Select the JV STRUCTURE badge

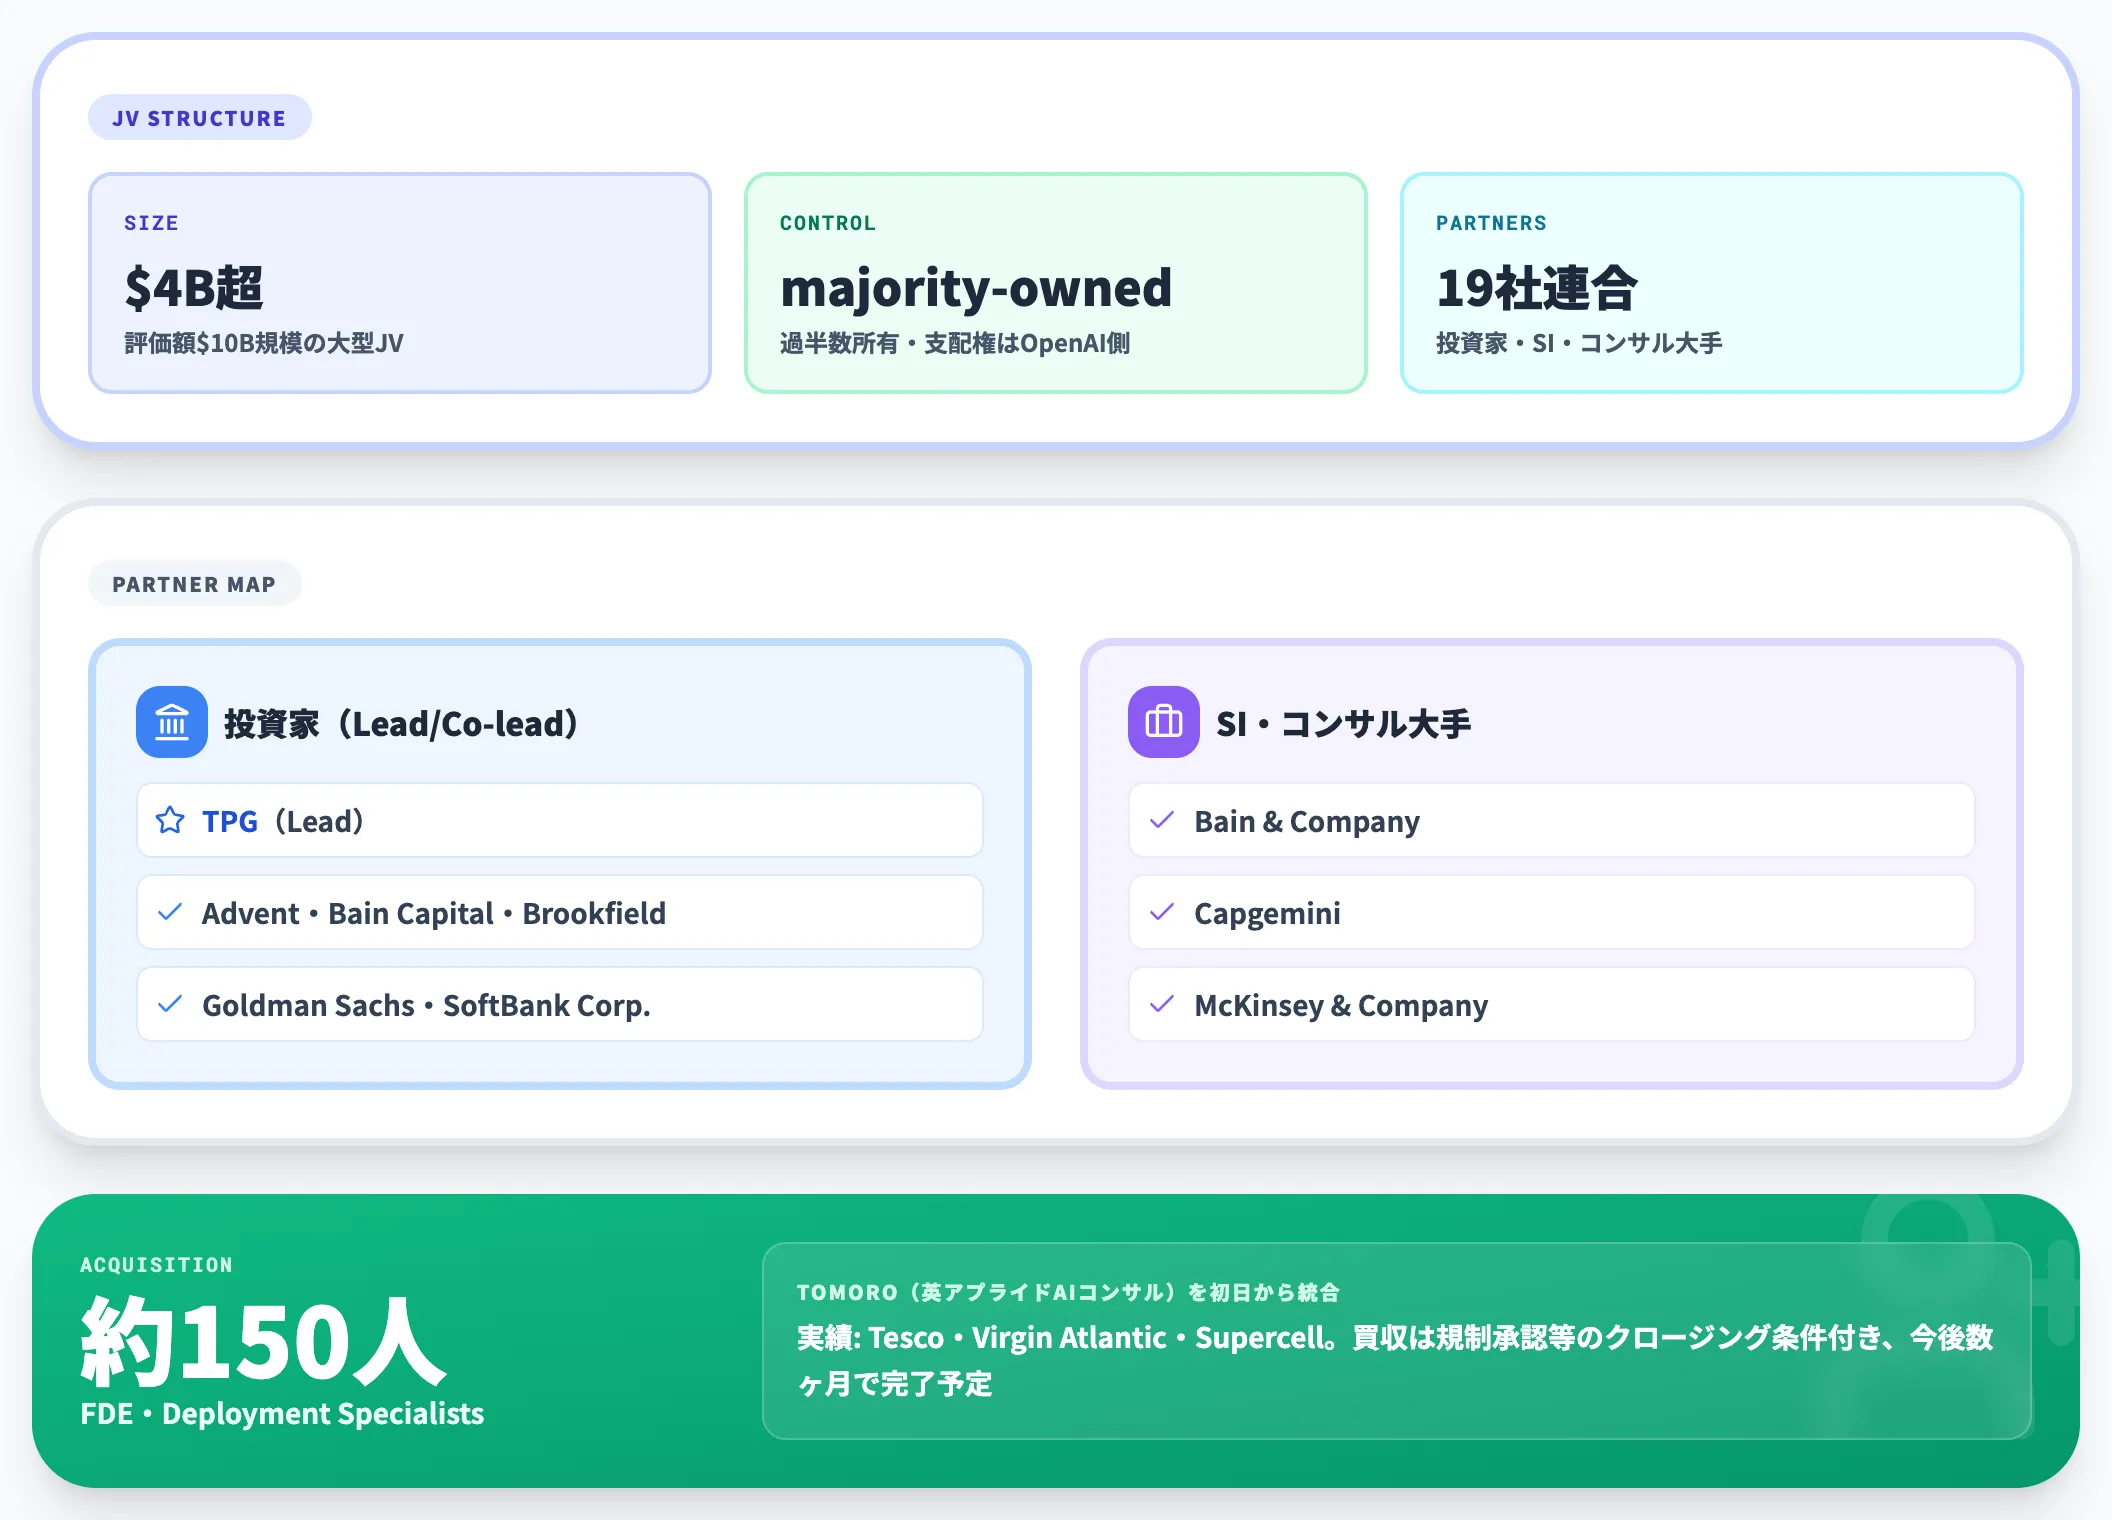pos(200,118)
